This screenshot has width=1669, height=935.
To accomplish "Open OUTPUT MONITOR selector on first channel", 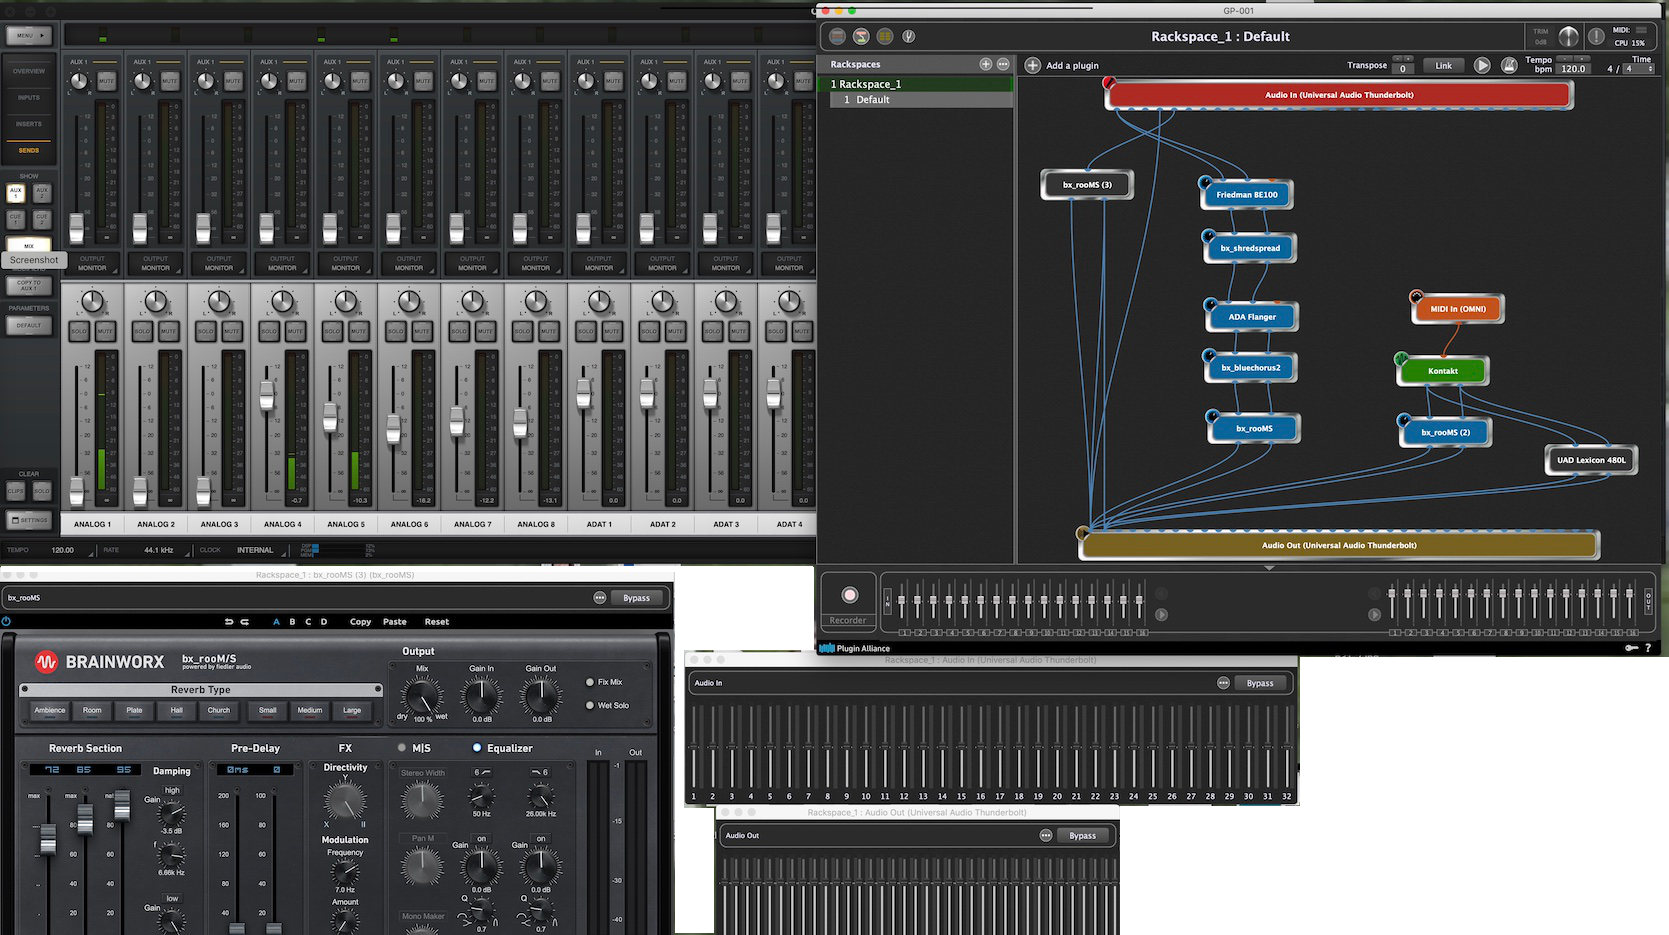I will 92,263.
